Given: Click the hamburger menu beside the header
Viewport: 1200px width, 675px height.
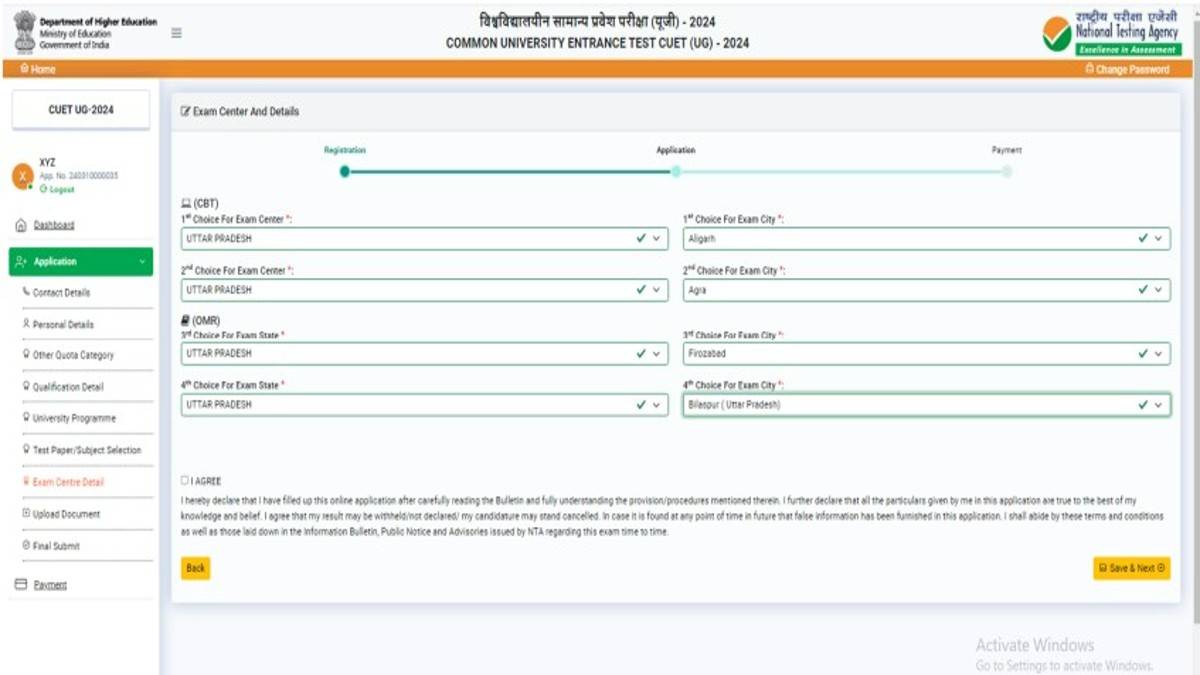Looking at the screenshot, I should tap(174, 31).
